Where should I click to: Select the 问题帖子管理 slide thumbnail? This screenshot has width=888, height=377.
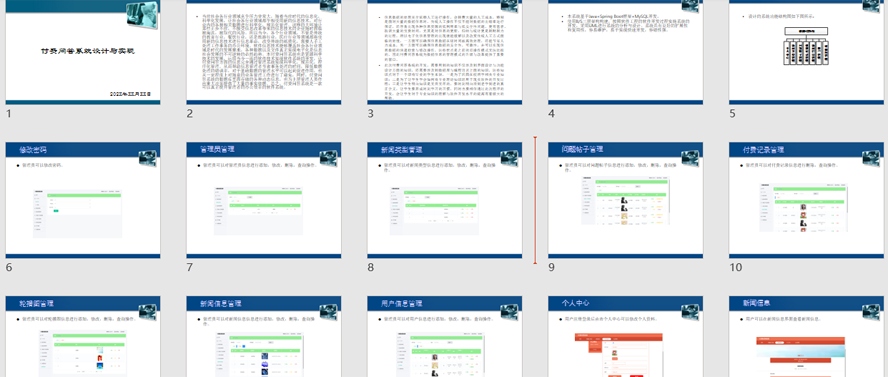point(625,200)
